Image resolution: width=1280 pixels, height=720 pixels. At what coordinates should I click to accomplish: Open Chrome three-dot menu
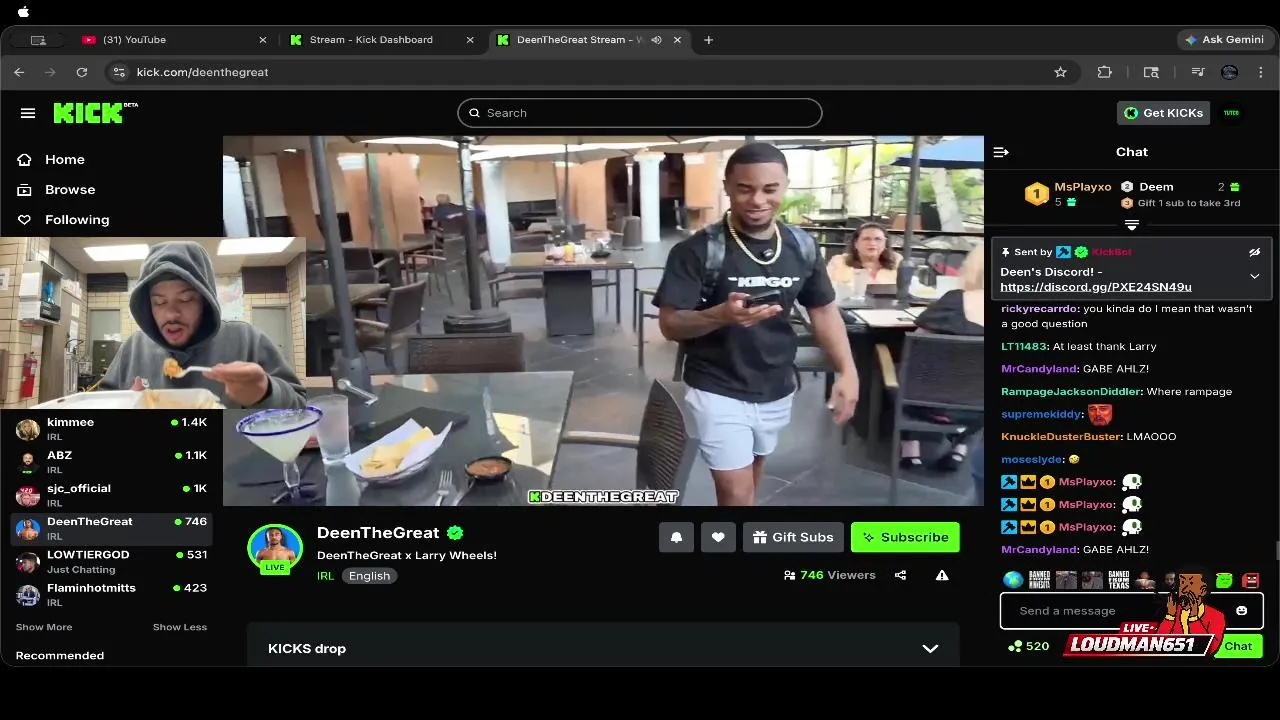[1261, 72]
